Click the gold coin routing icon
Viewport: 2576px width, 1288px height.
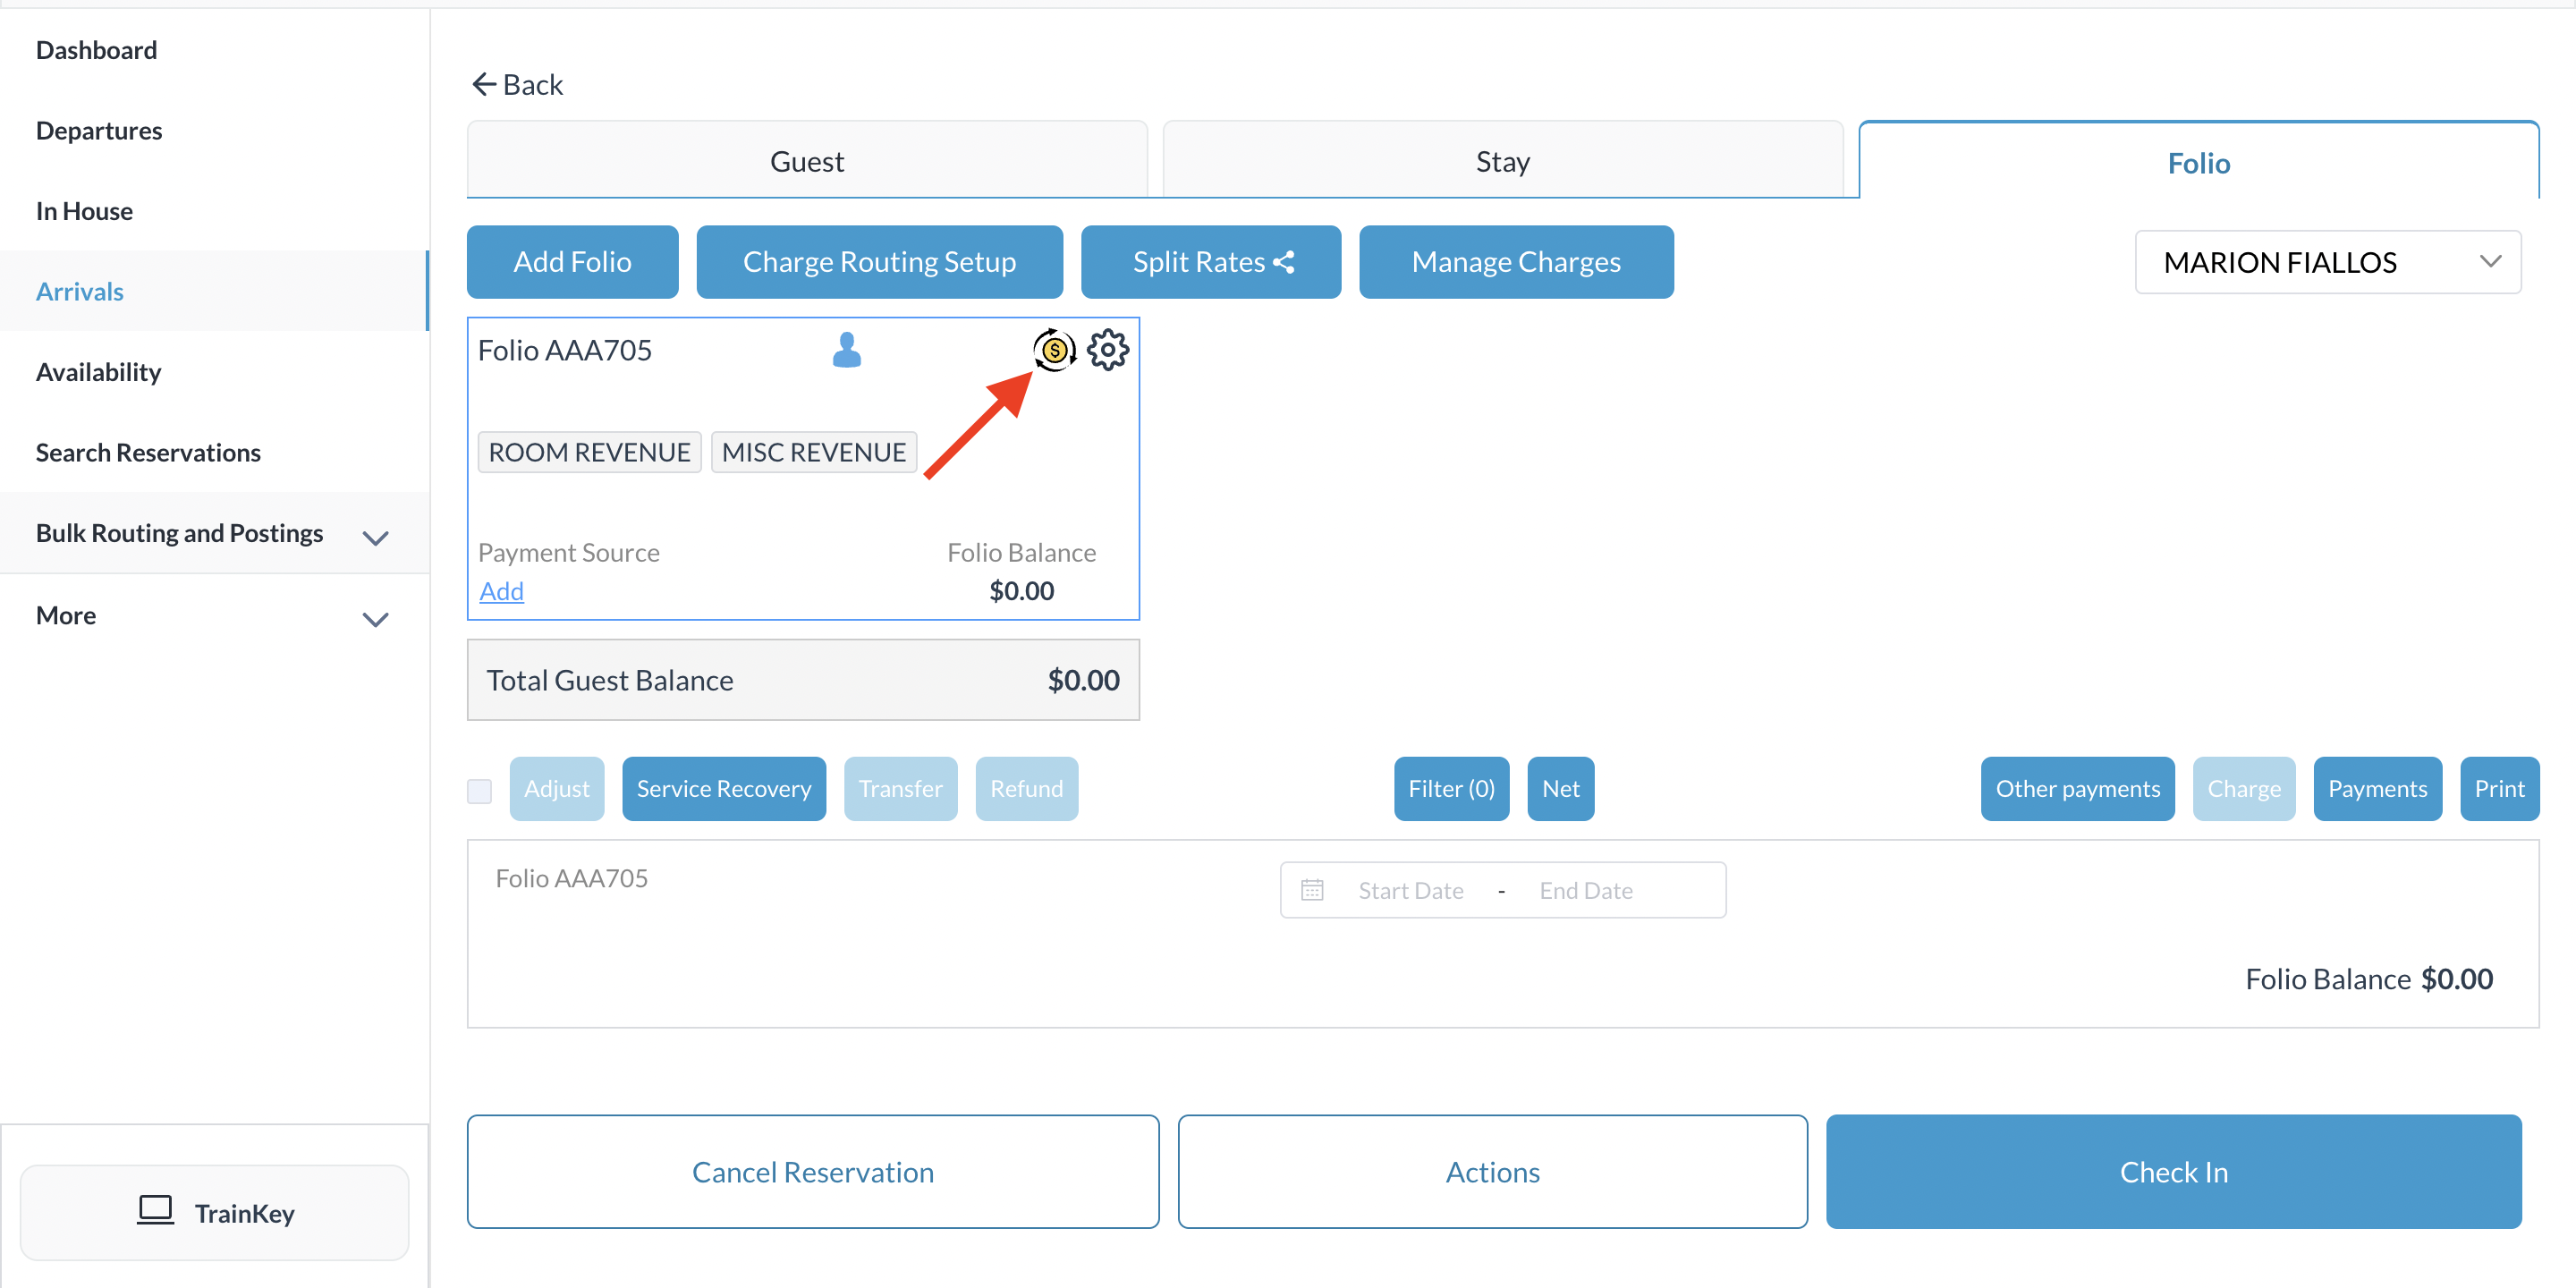click(x=1054, y=350)
